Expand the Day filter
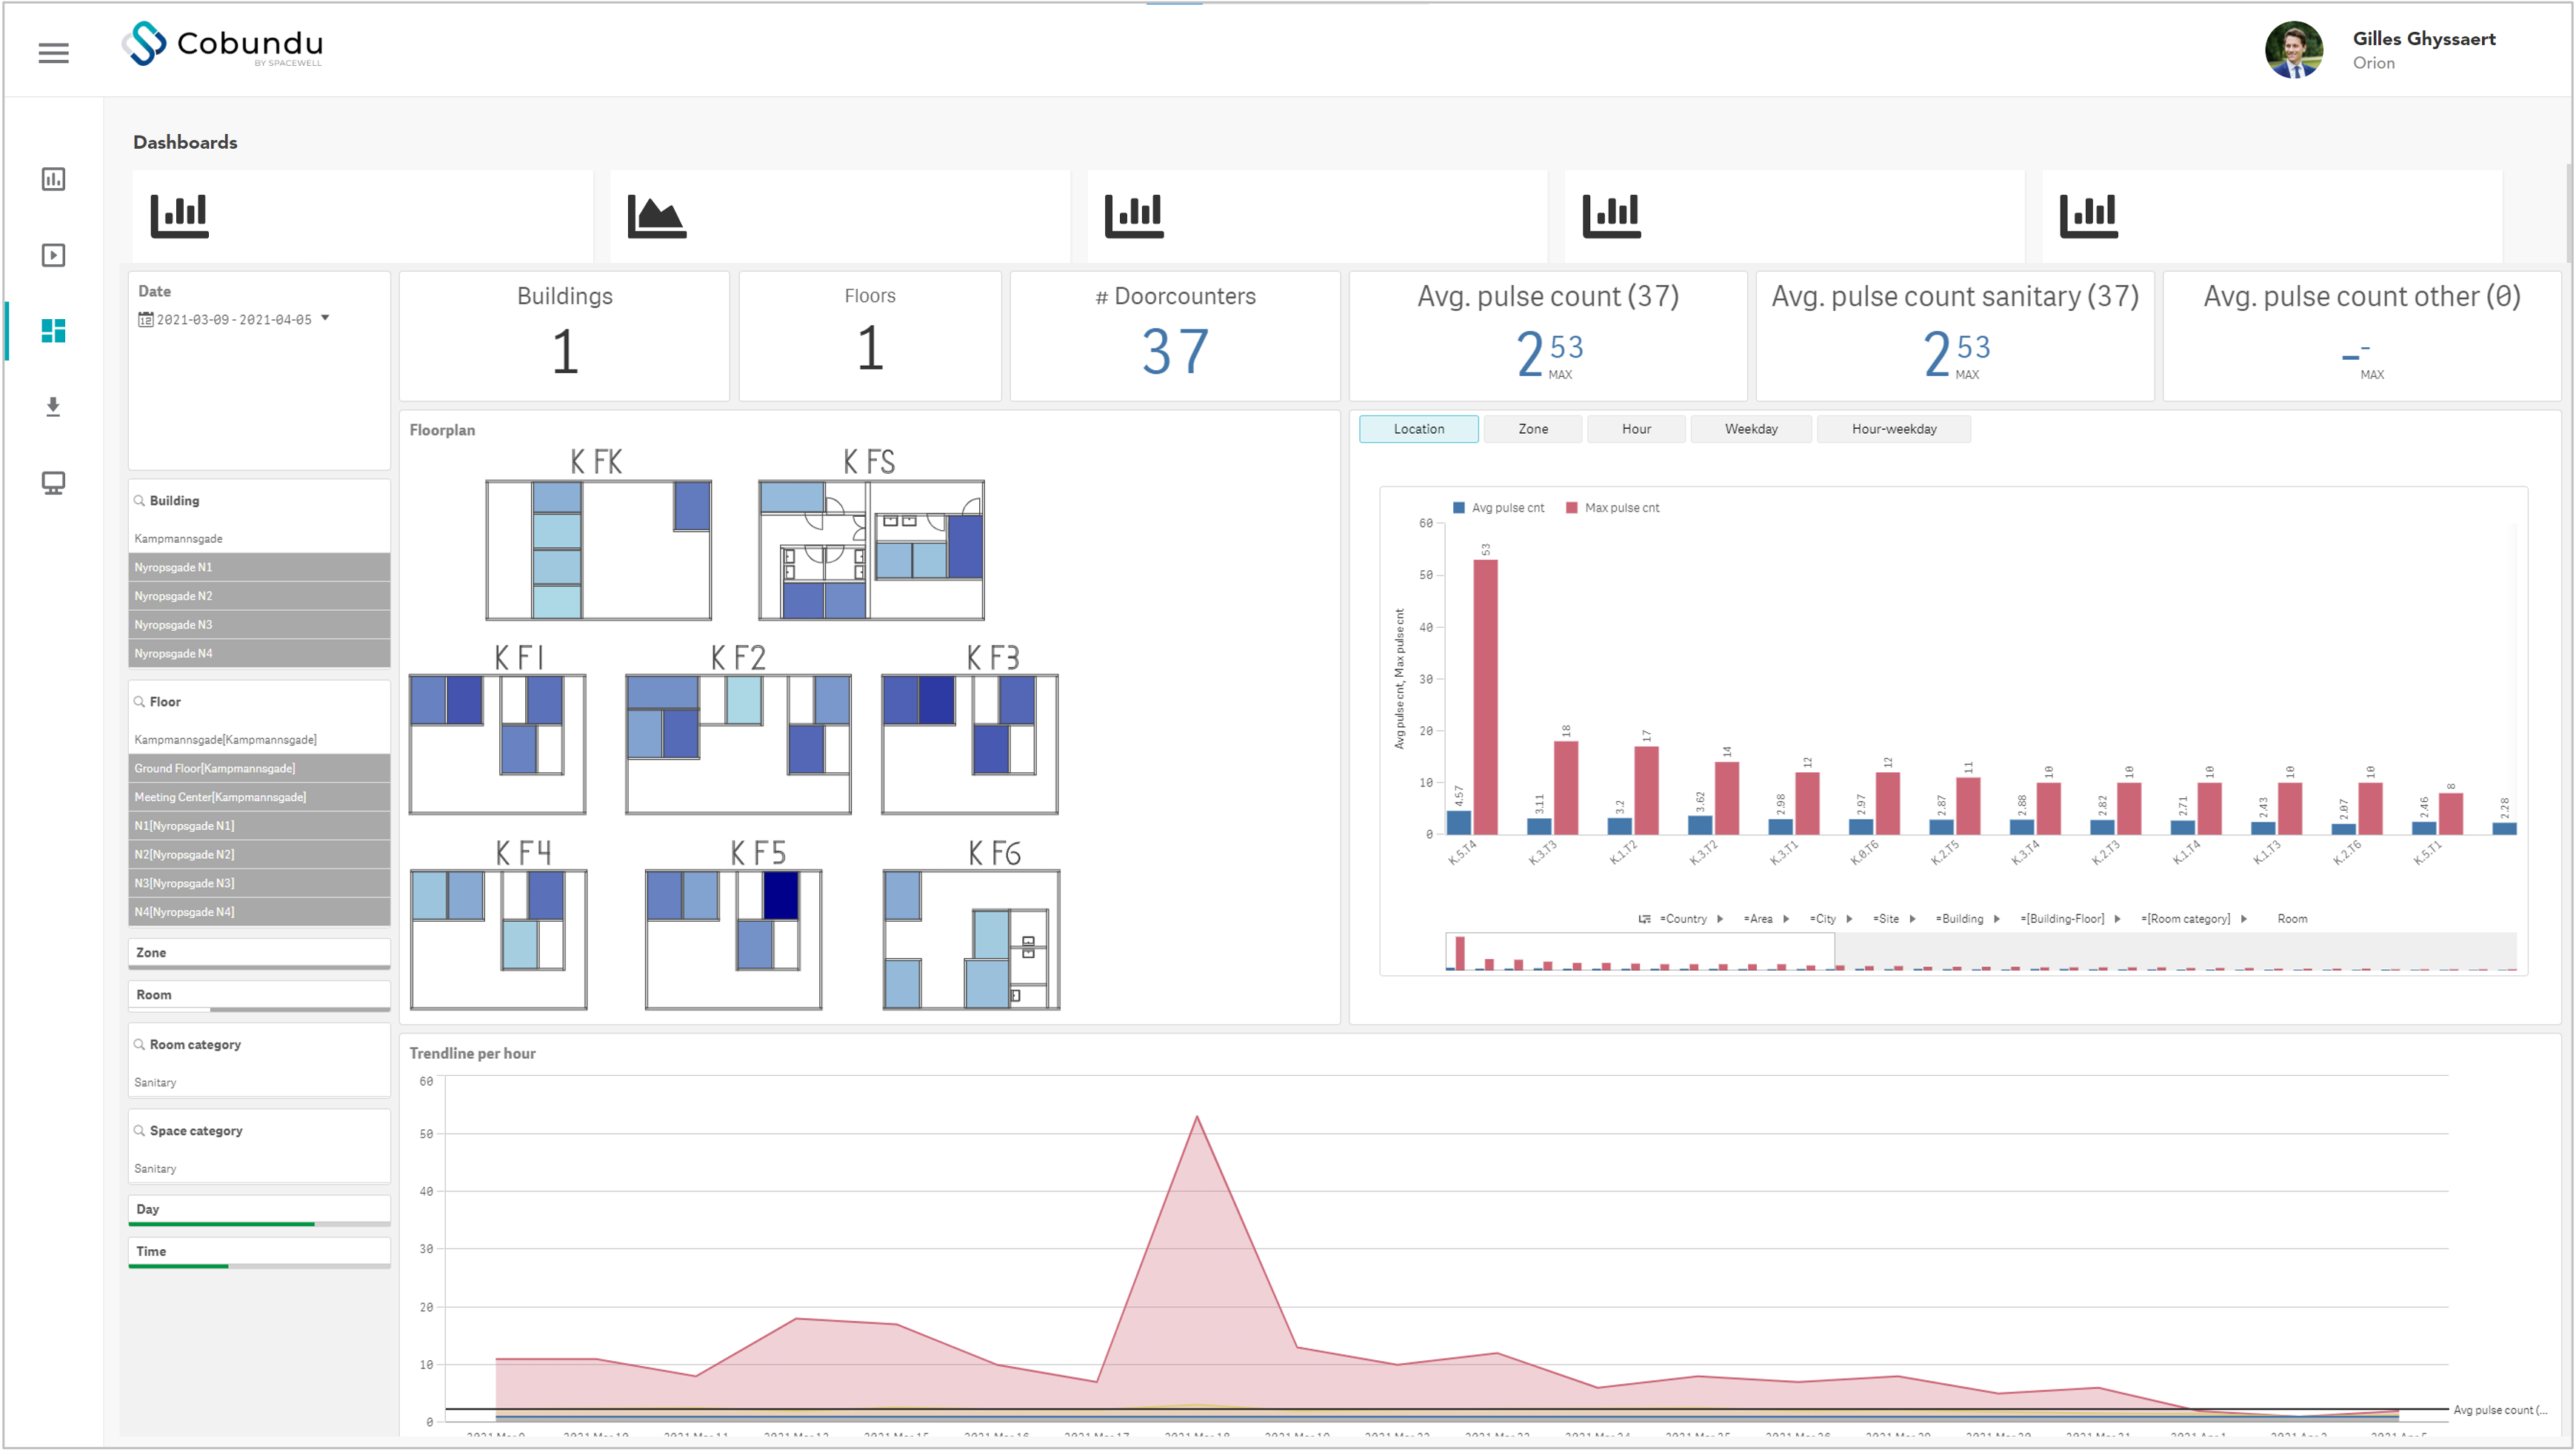The image size is (2576, 1452). pos(260,1211)
